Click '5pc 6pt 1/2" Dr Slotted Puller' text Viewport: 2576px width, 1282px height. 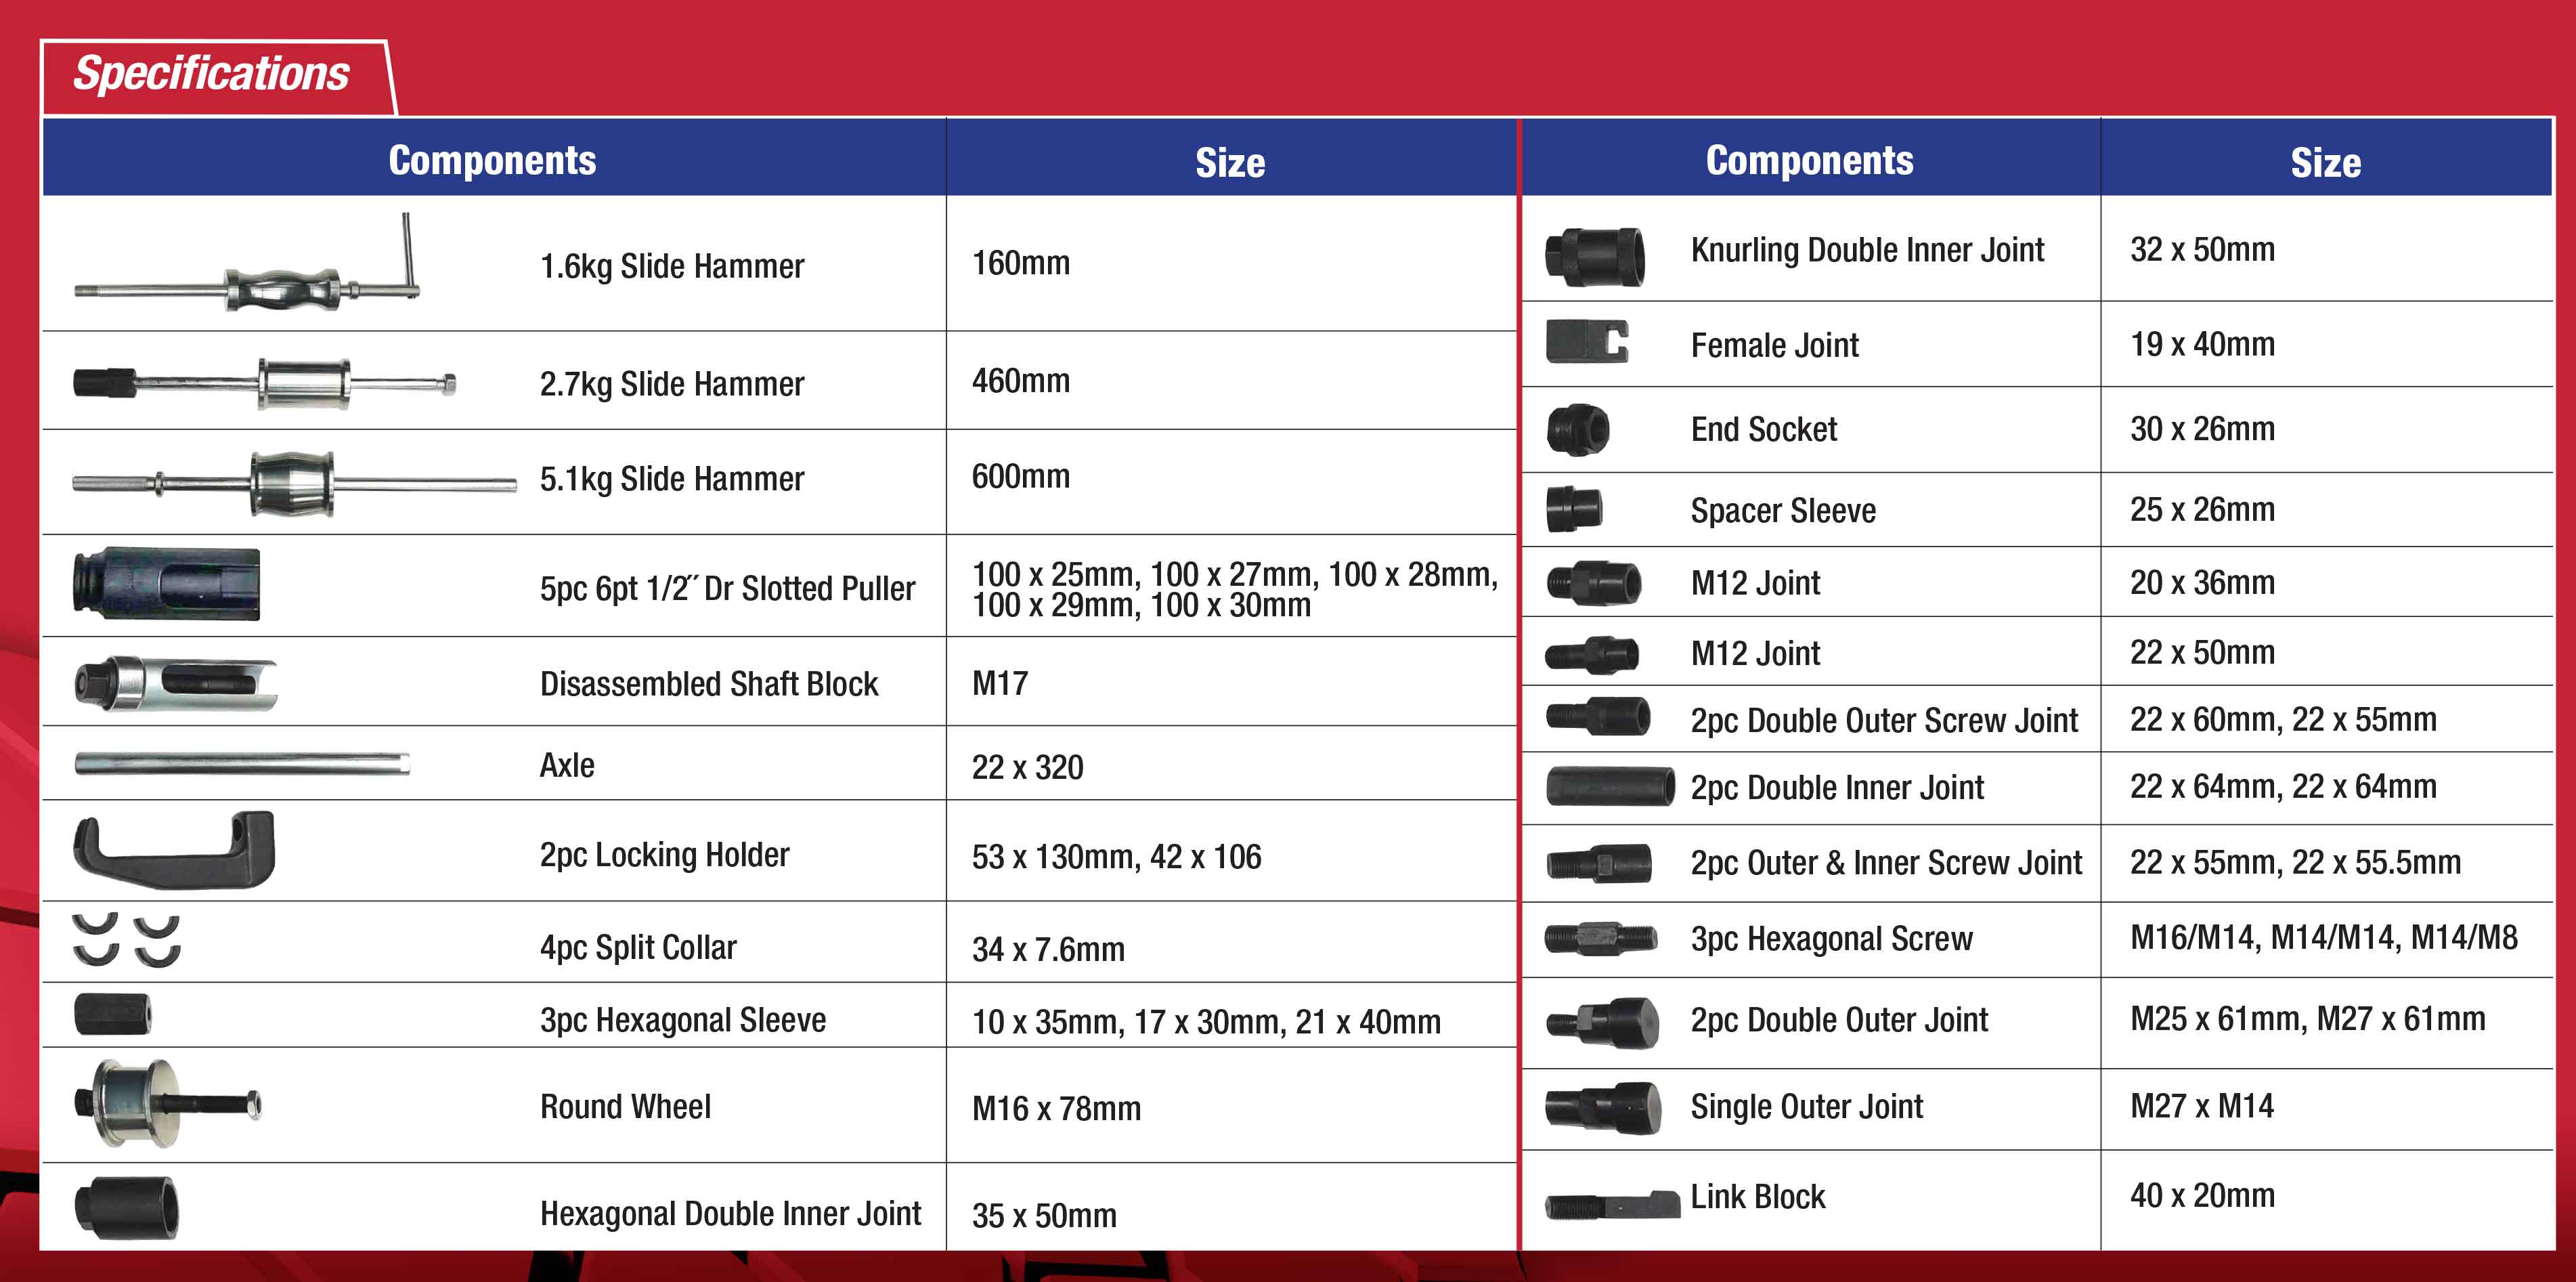pos(728,588)
